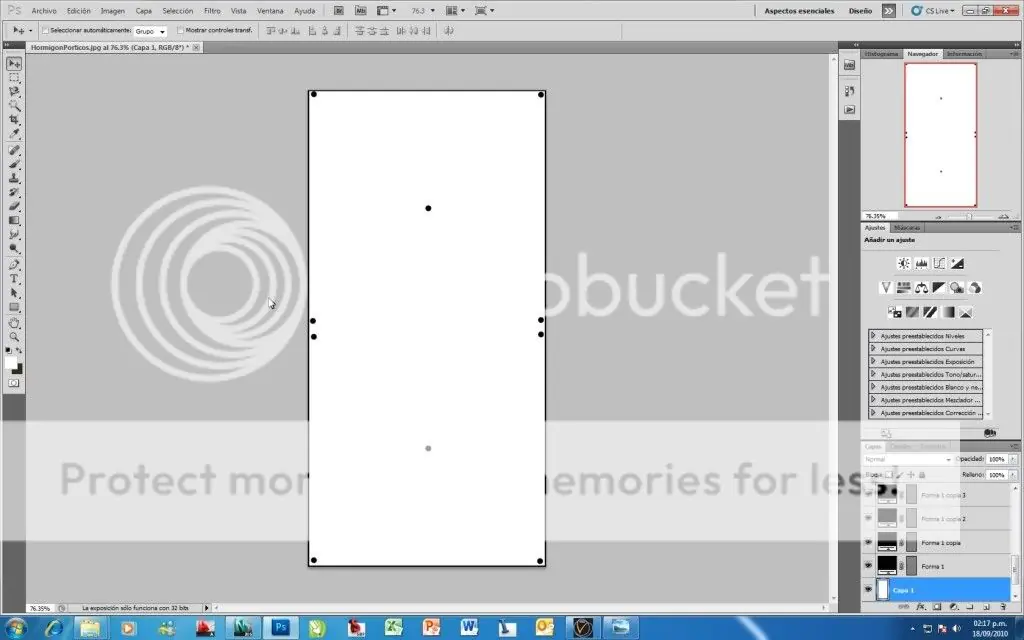Viewport: 1024px width, 640px height.
Task: Select the Crop tool
Action: [14, 120]
